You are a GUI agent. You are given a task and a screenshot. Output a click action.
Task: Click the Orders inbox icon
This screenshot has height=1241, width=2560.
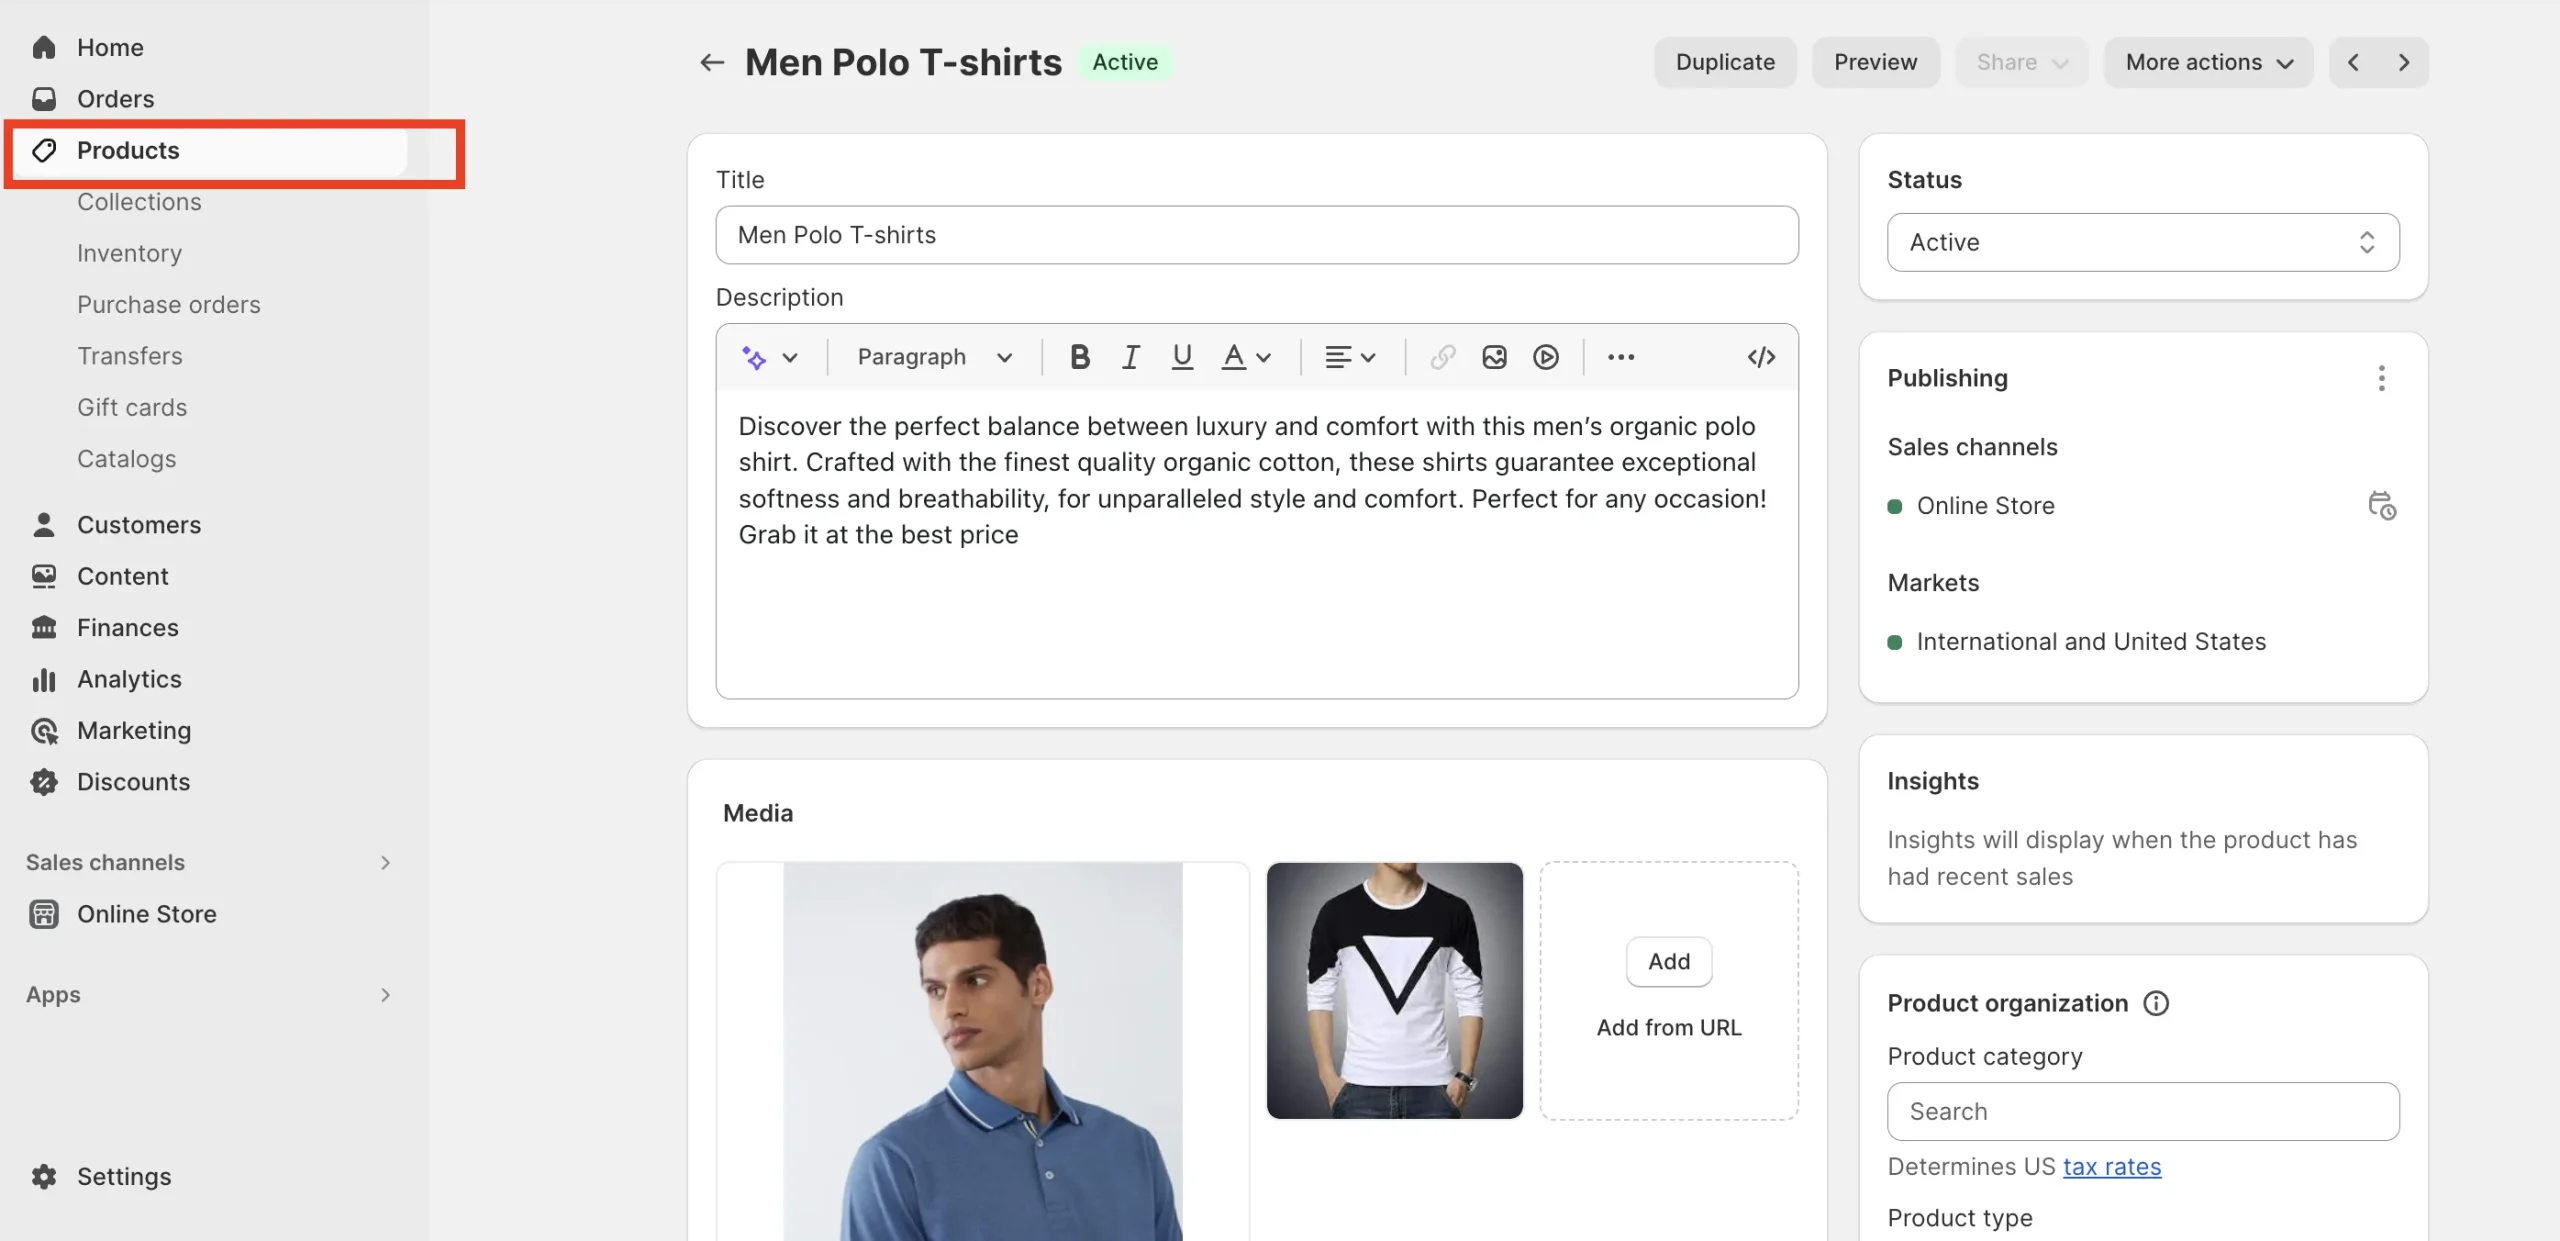pyautogui.click(x=44, y=98)
